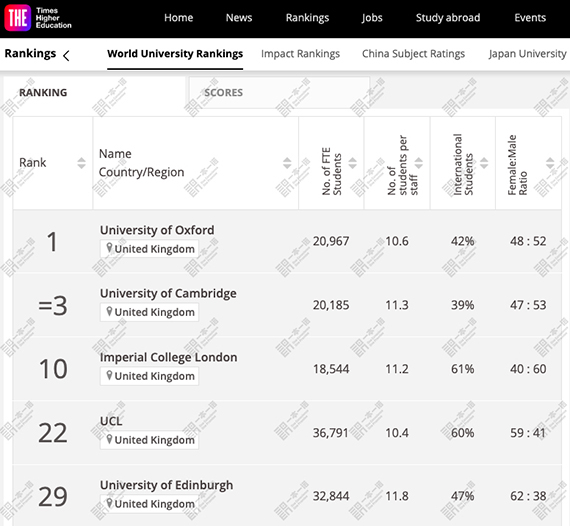Click location pin icon in Oxford row
570x526 pixels.
[x=109, y=248]
